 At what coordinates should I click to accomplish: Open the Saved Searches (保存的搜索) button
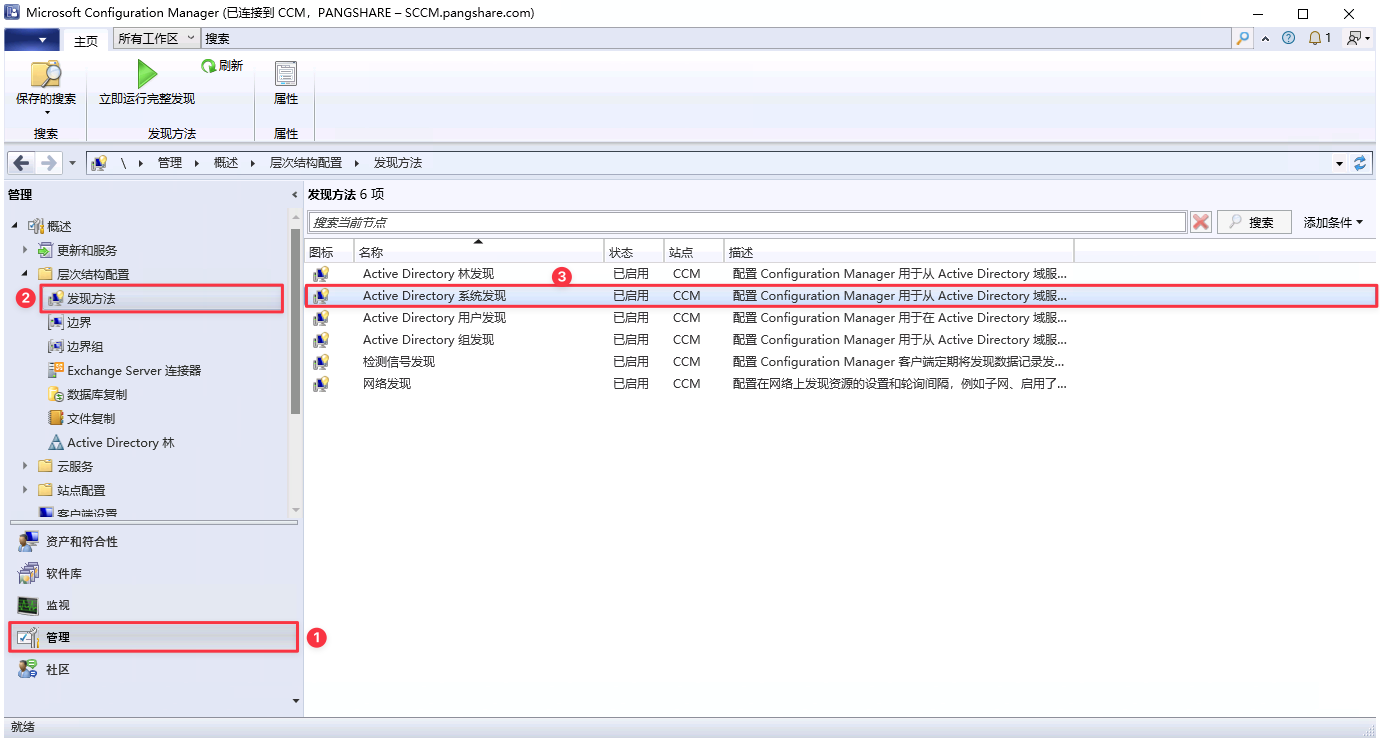tap(46, 86)
